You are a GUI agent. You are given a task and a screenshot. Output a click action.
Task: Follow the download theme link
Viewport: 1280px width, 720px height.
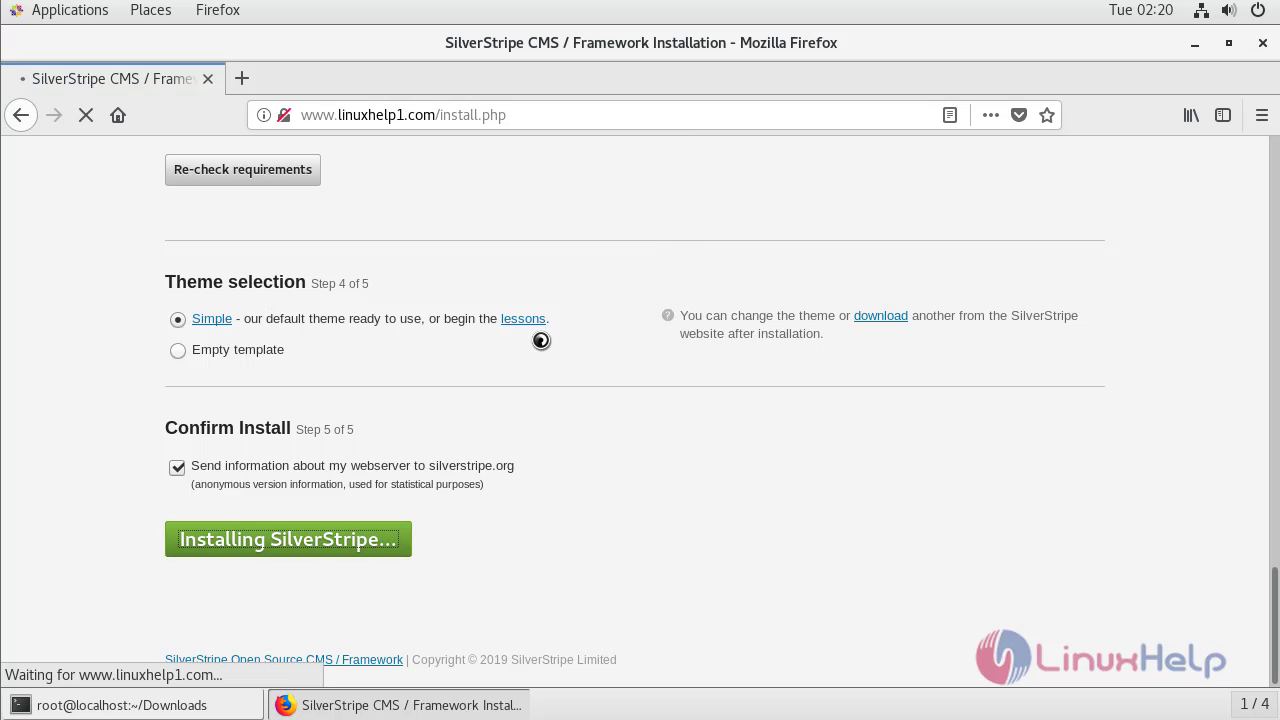881,315
